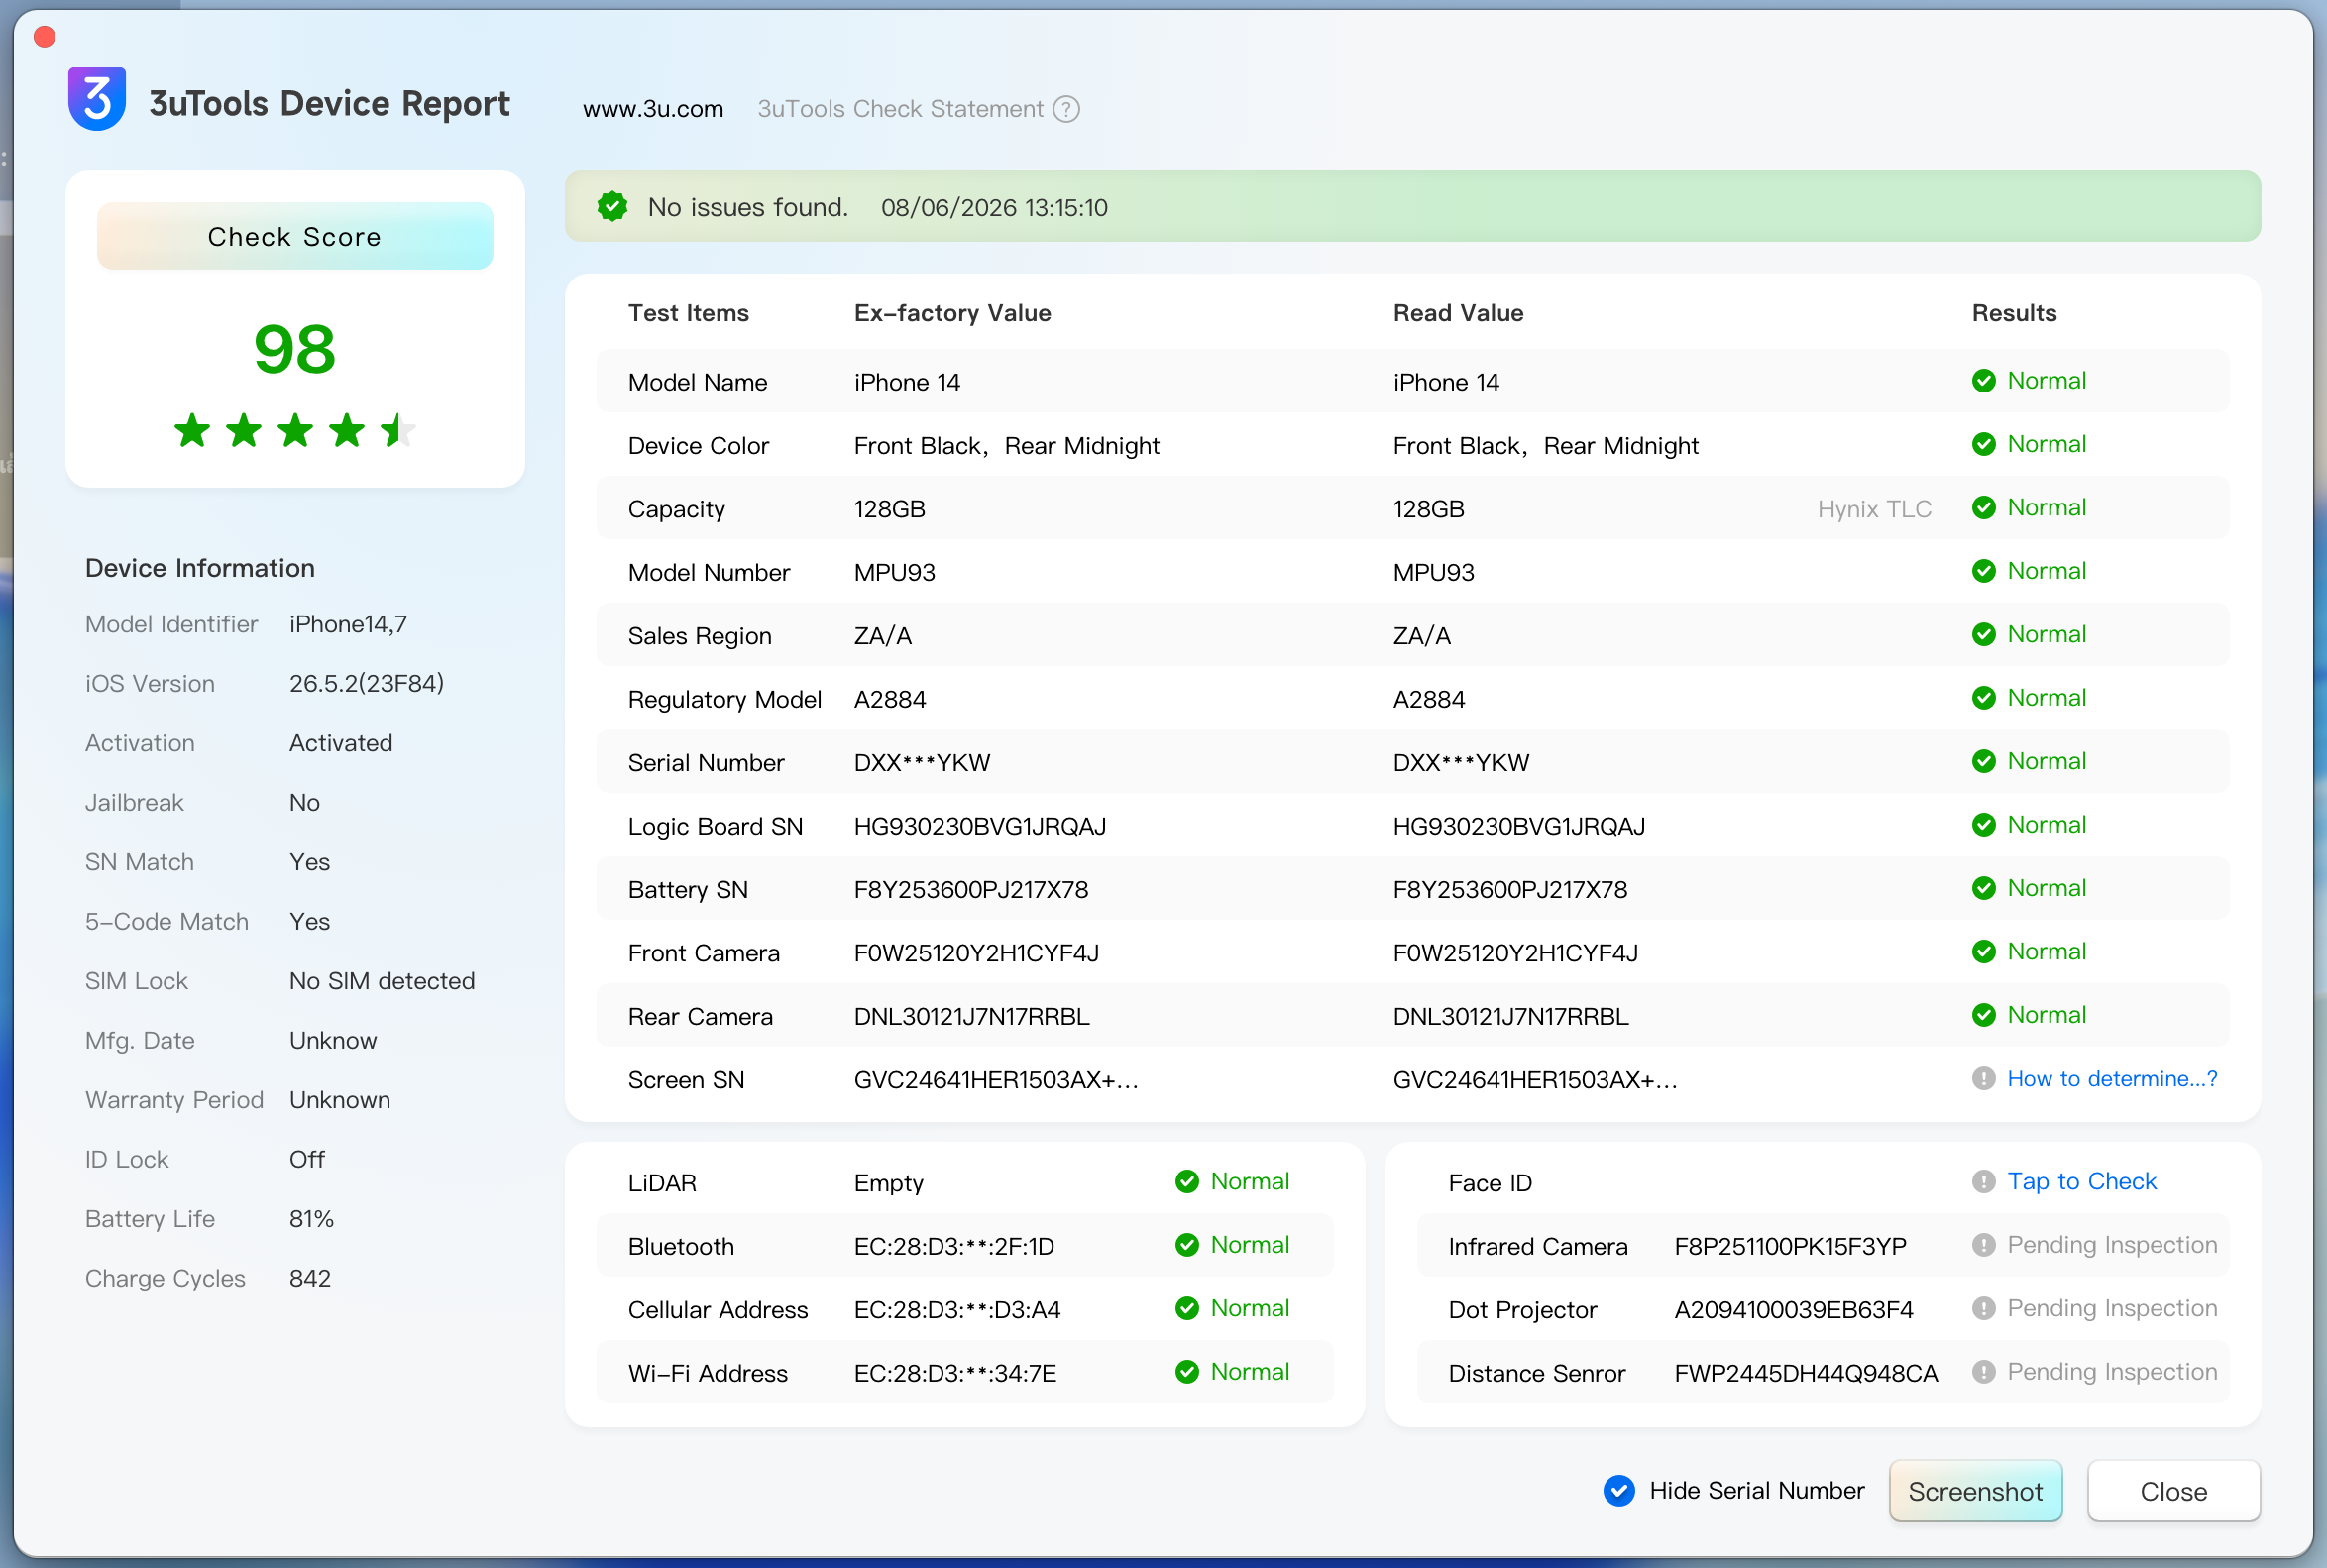Click the green check icon for Model Name

[1984, 381]
